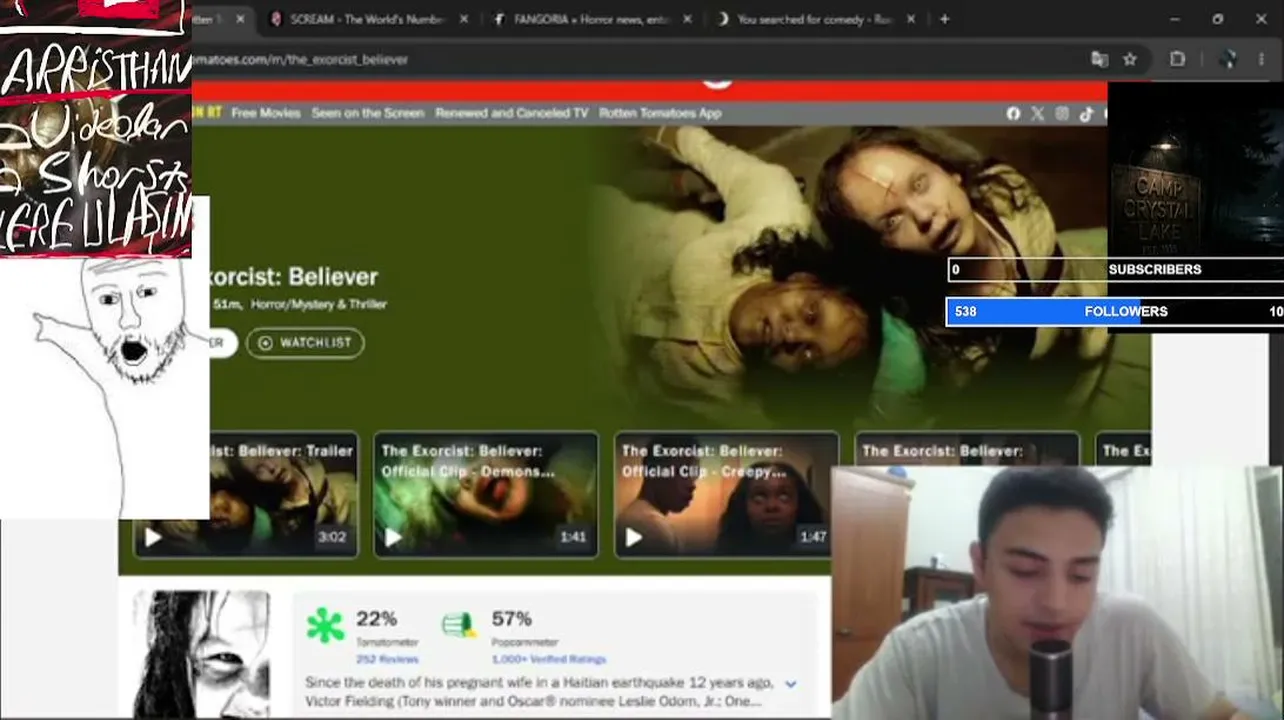Play the 3:02 Exorcist: Believer Trailer

point(153,538)
